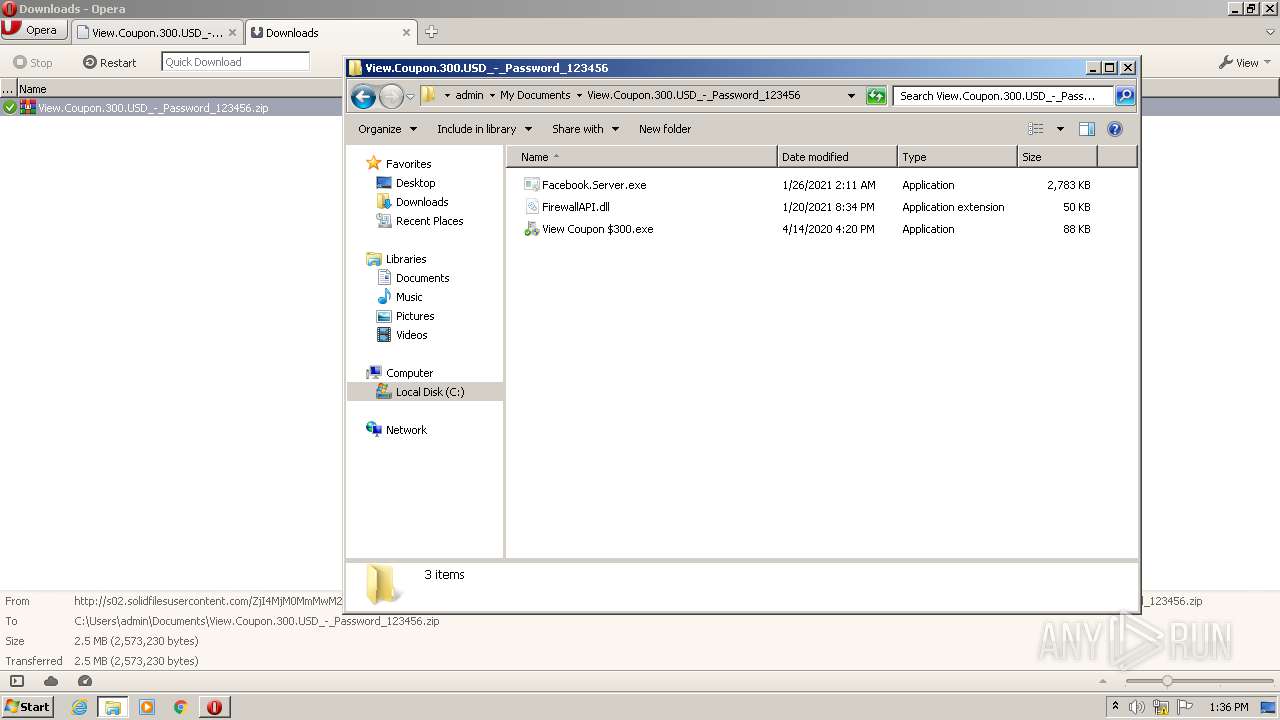Select Libraries in navigation pane
This screenshot has width=1280, height=720.
[x=406, y=259]
